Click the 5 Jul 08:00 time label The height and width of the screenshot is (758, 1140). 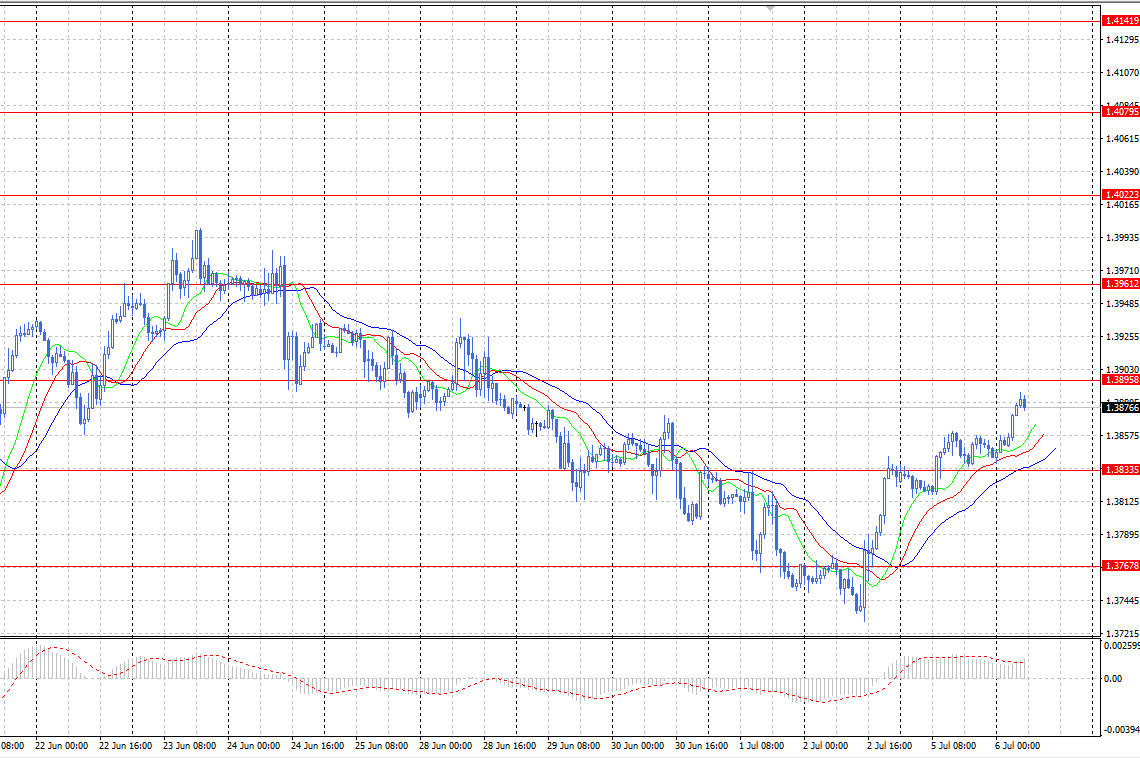[x=954, y=746]
